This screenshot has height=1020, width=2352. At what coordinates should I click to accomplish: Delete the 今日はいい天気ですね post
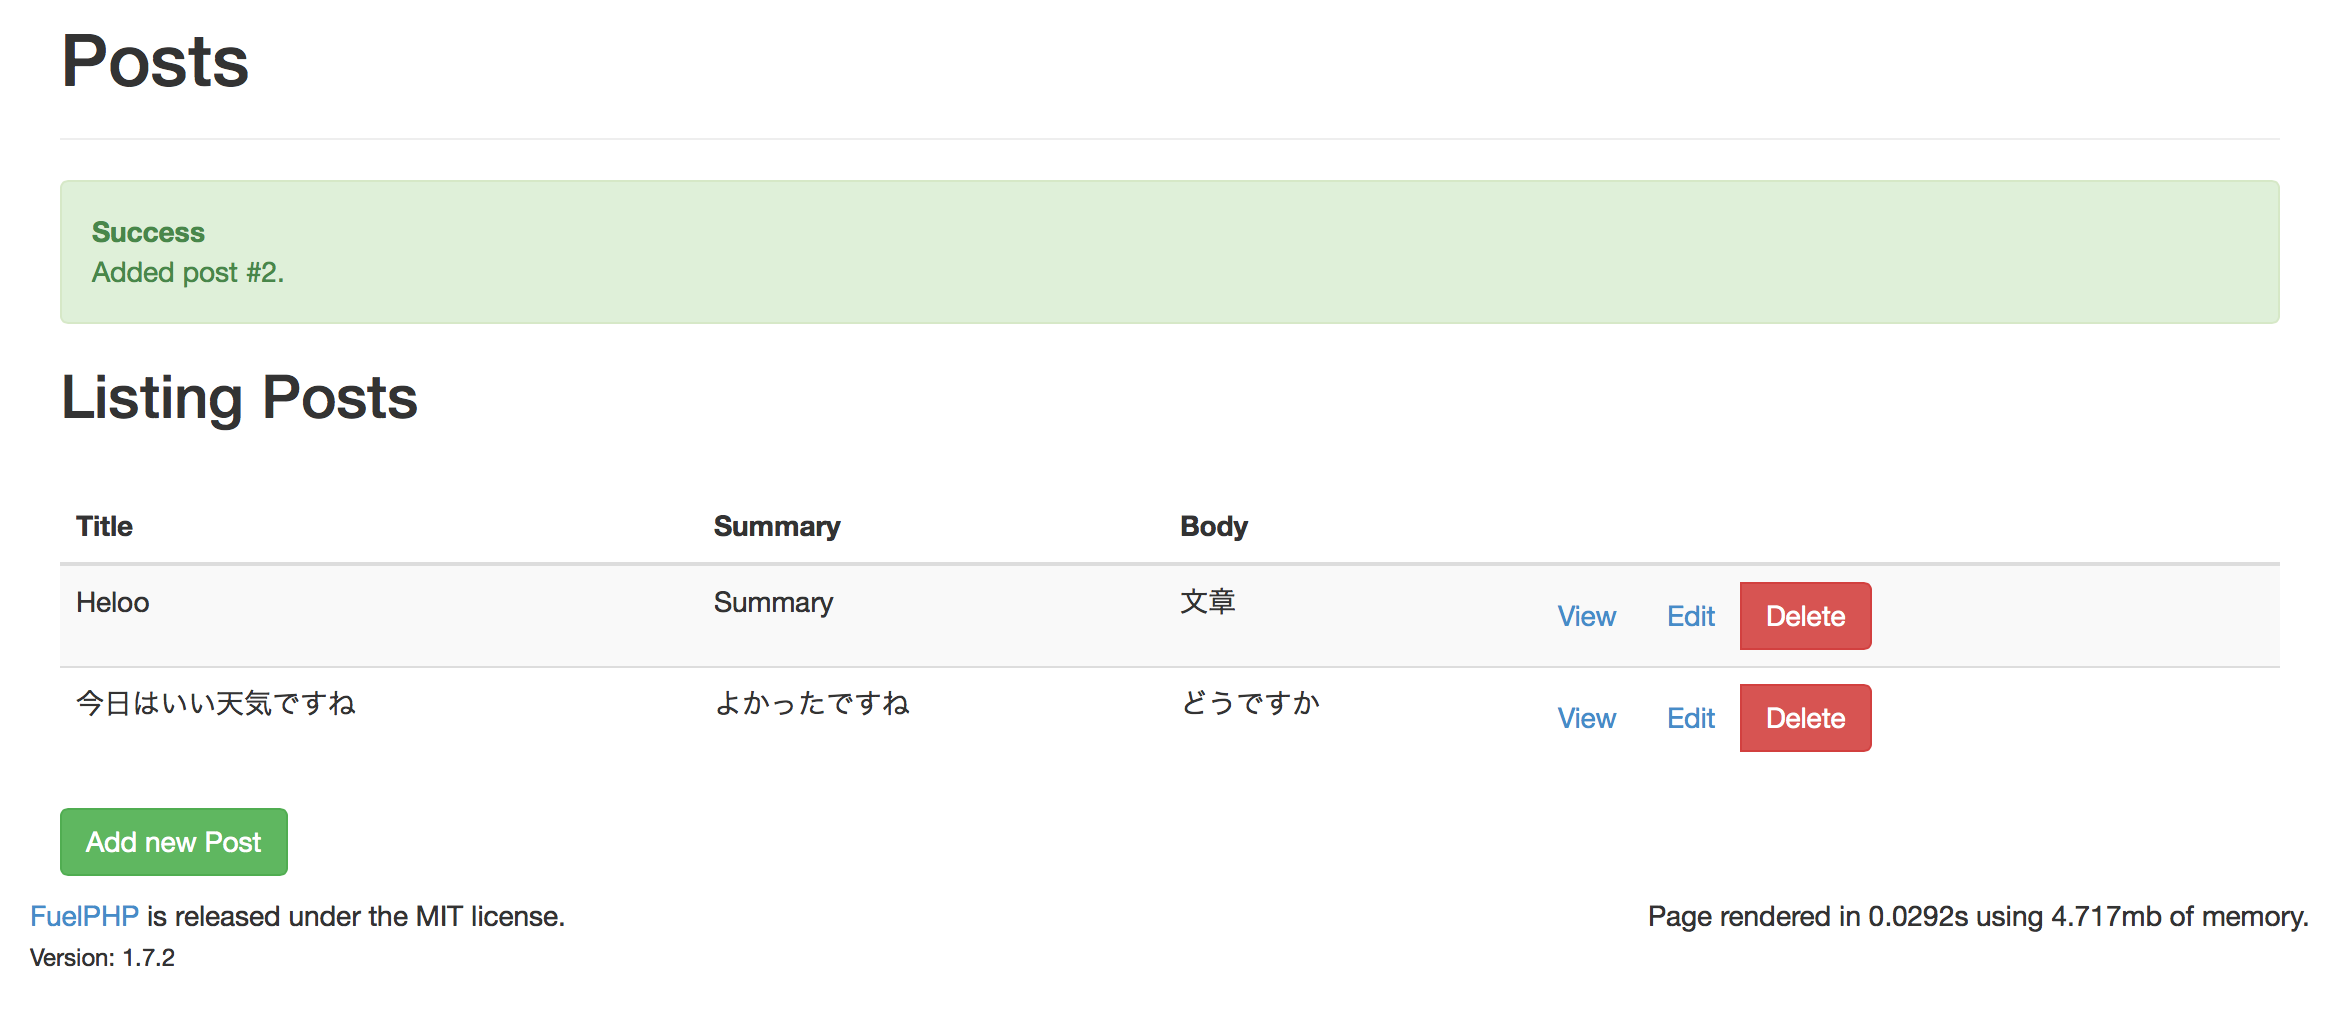click(1804, 718)
